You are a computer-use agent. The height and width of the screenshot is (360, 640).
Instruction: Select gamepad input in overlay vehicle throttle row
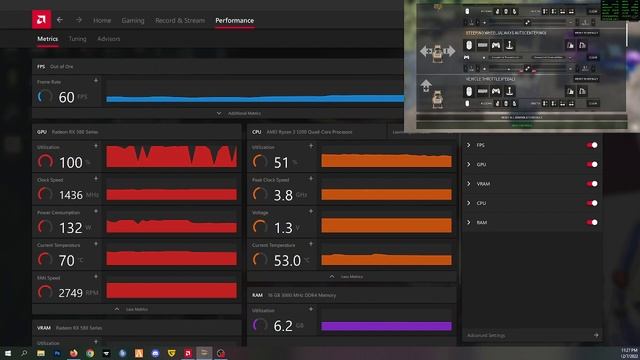point(496,91)
